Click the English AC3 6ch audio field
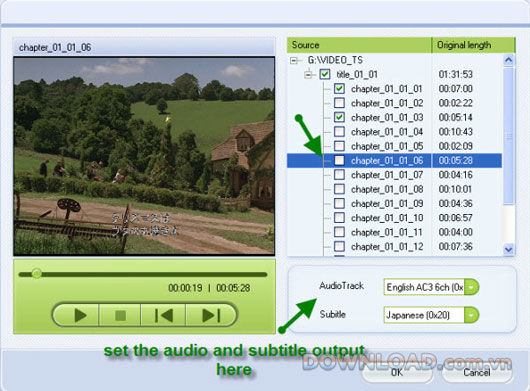This screenshot has height=391, width=530. pyautogui.click(x=424, y=287)
